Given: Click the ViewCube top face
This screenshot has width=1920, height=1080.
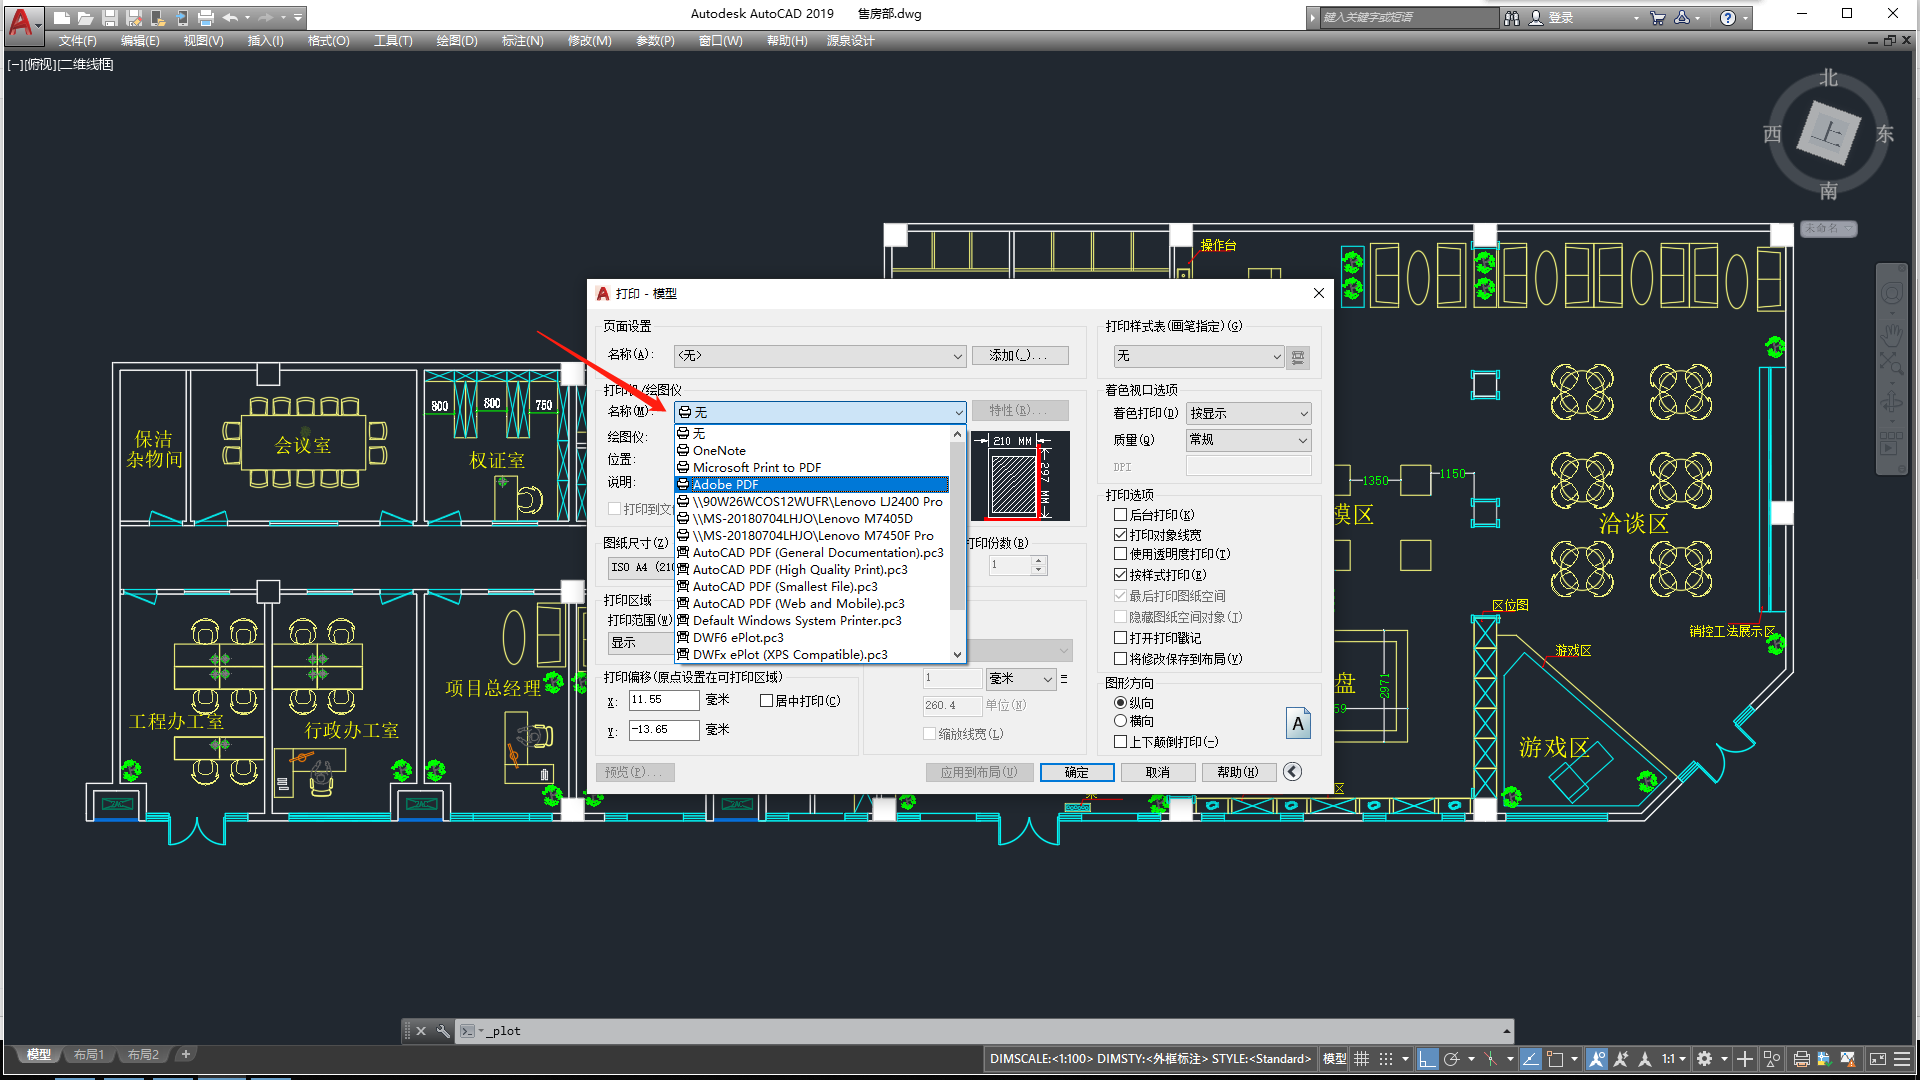Looking at the screenshot, I should 1828,133.
